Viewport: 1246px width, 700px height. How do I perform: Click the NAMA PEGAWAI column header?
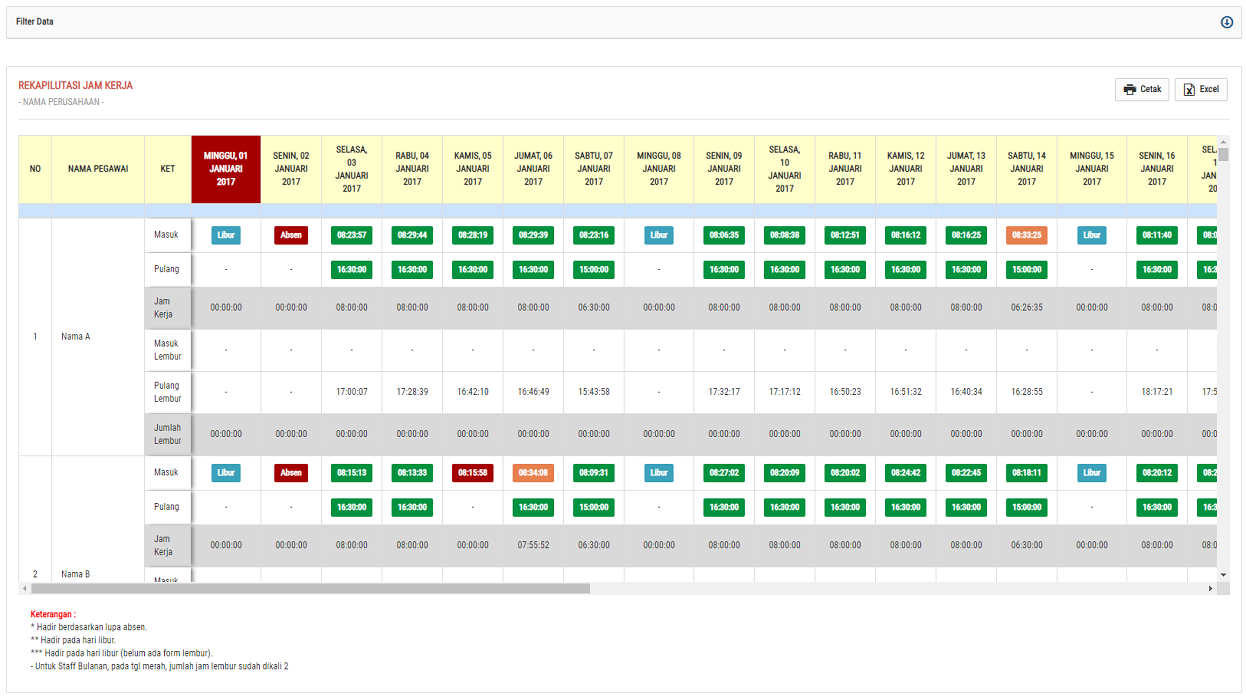[x=98, y=169]
